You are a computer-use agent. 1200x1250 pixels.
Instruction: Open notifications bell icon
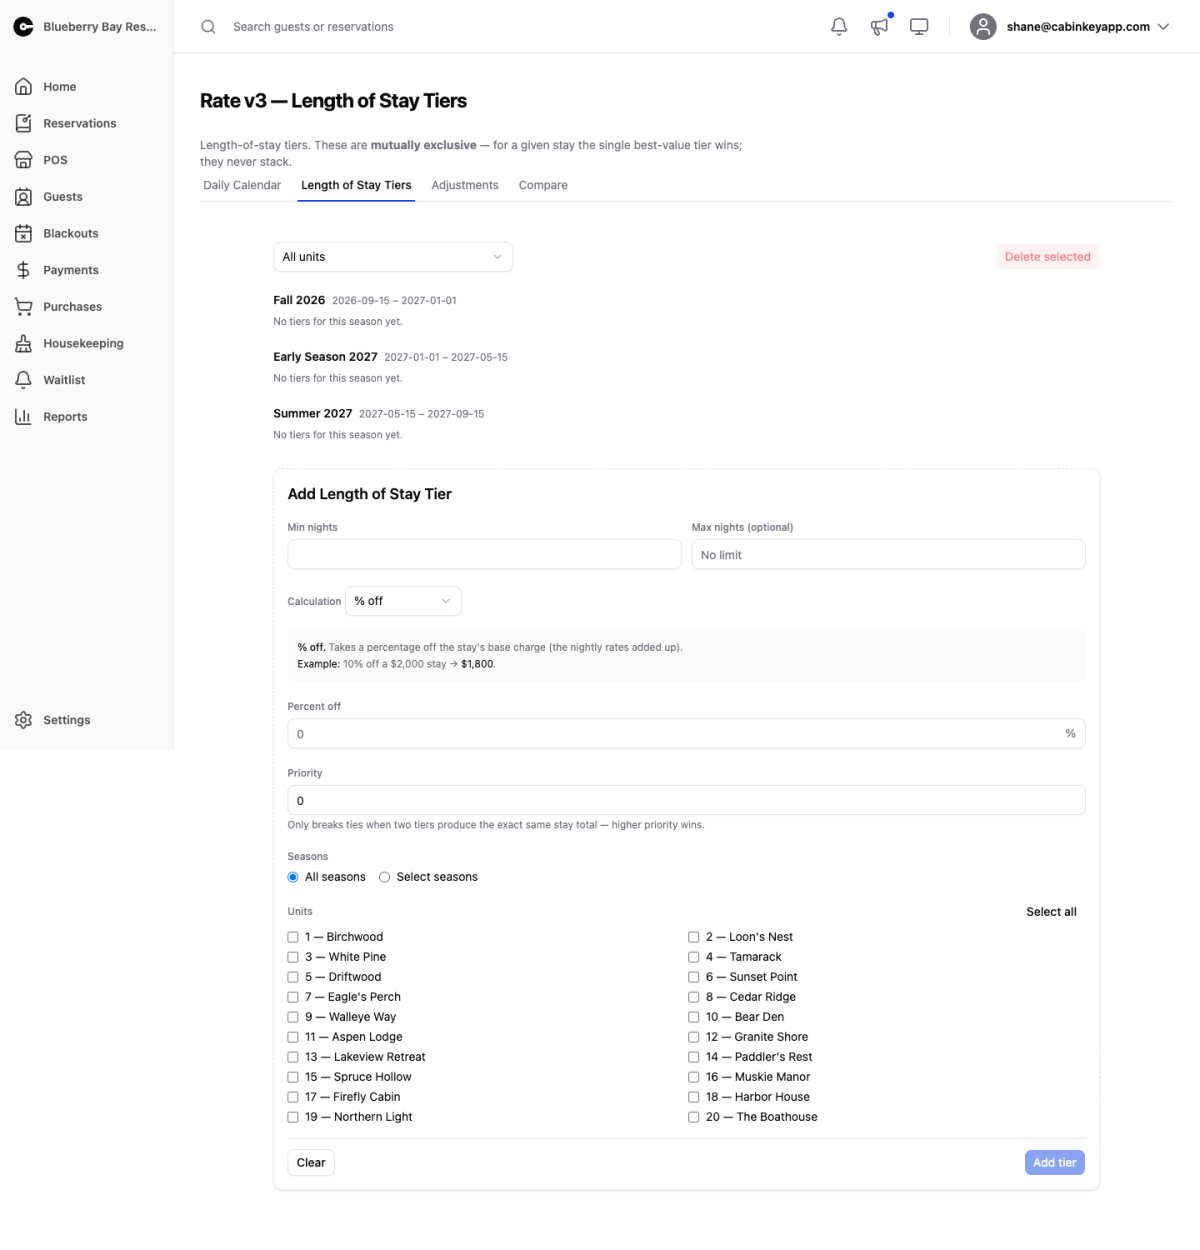(x=839, y=27)
